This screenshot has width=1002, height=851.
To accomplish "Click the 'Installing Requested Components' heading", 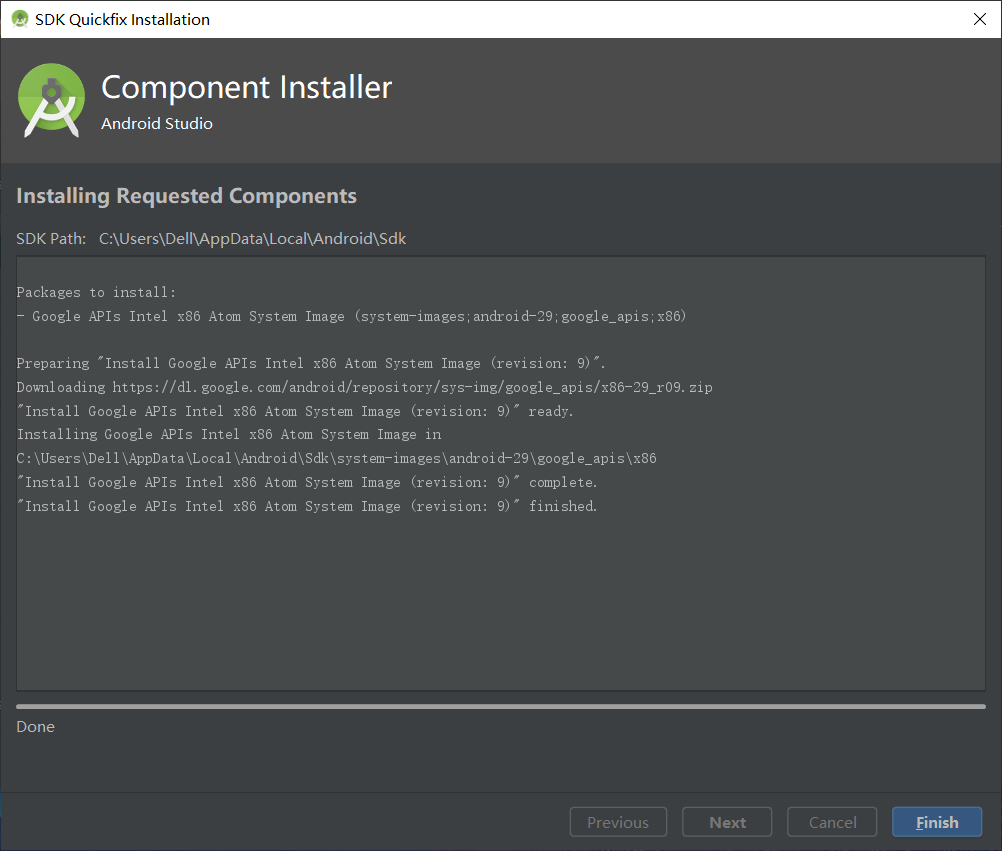I will pyautogui.click(x=187, y=196).
